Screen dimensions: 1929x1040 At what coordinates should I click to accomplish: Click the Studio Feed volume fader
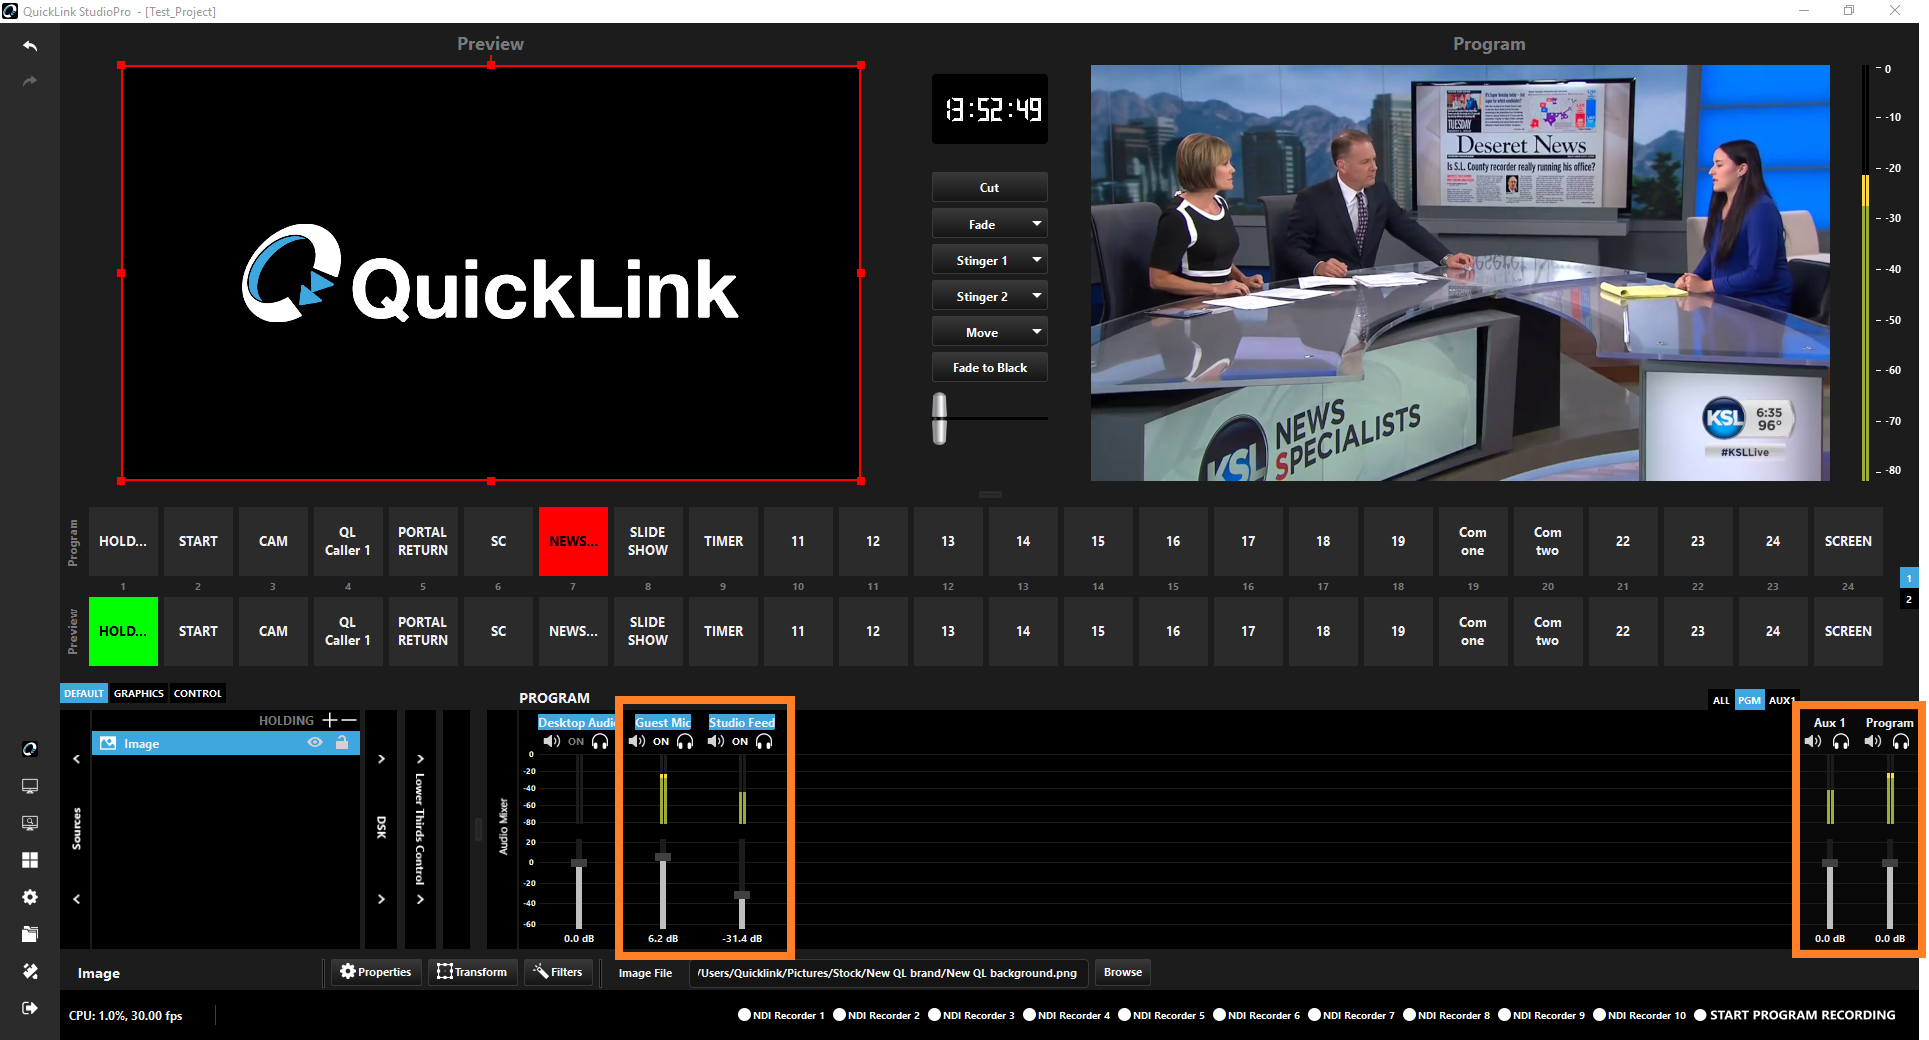(742, 895)
